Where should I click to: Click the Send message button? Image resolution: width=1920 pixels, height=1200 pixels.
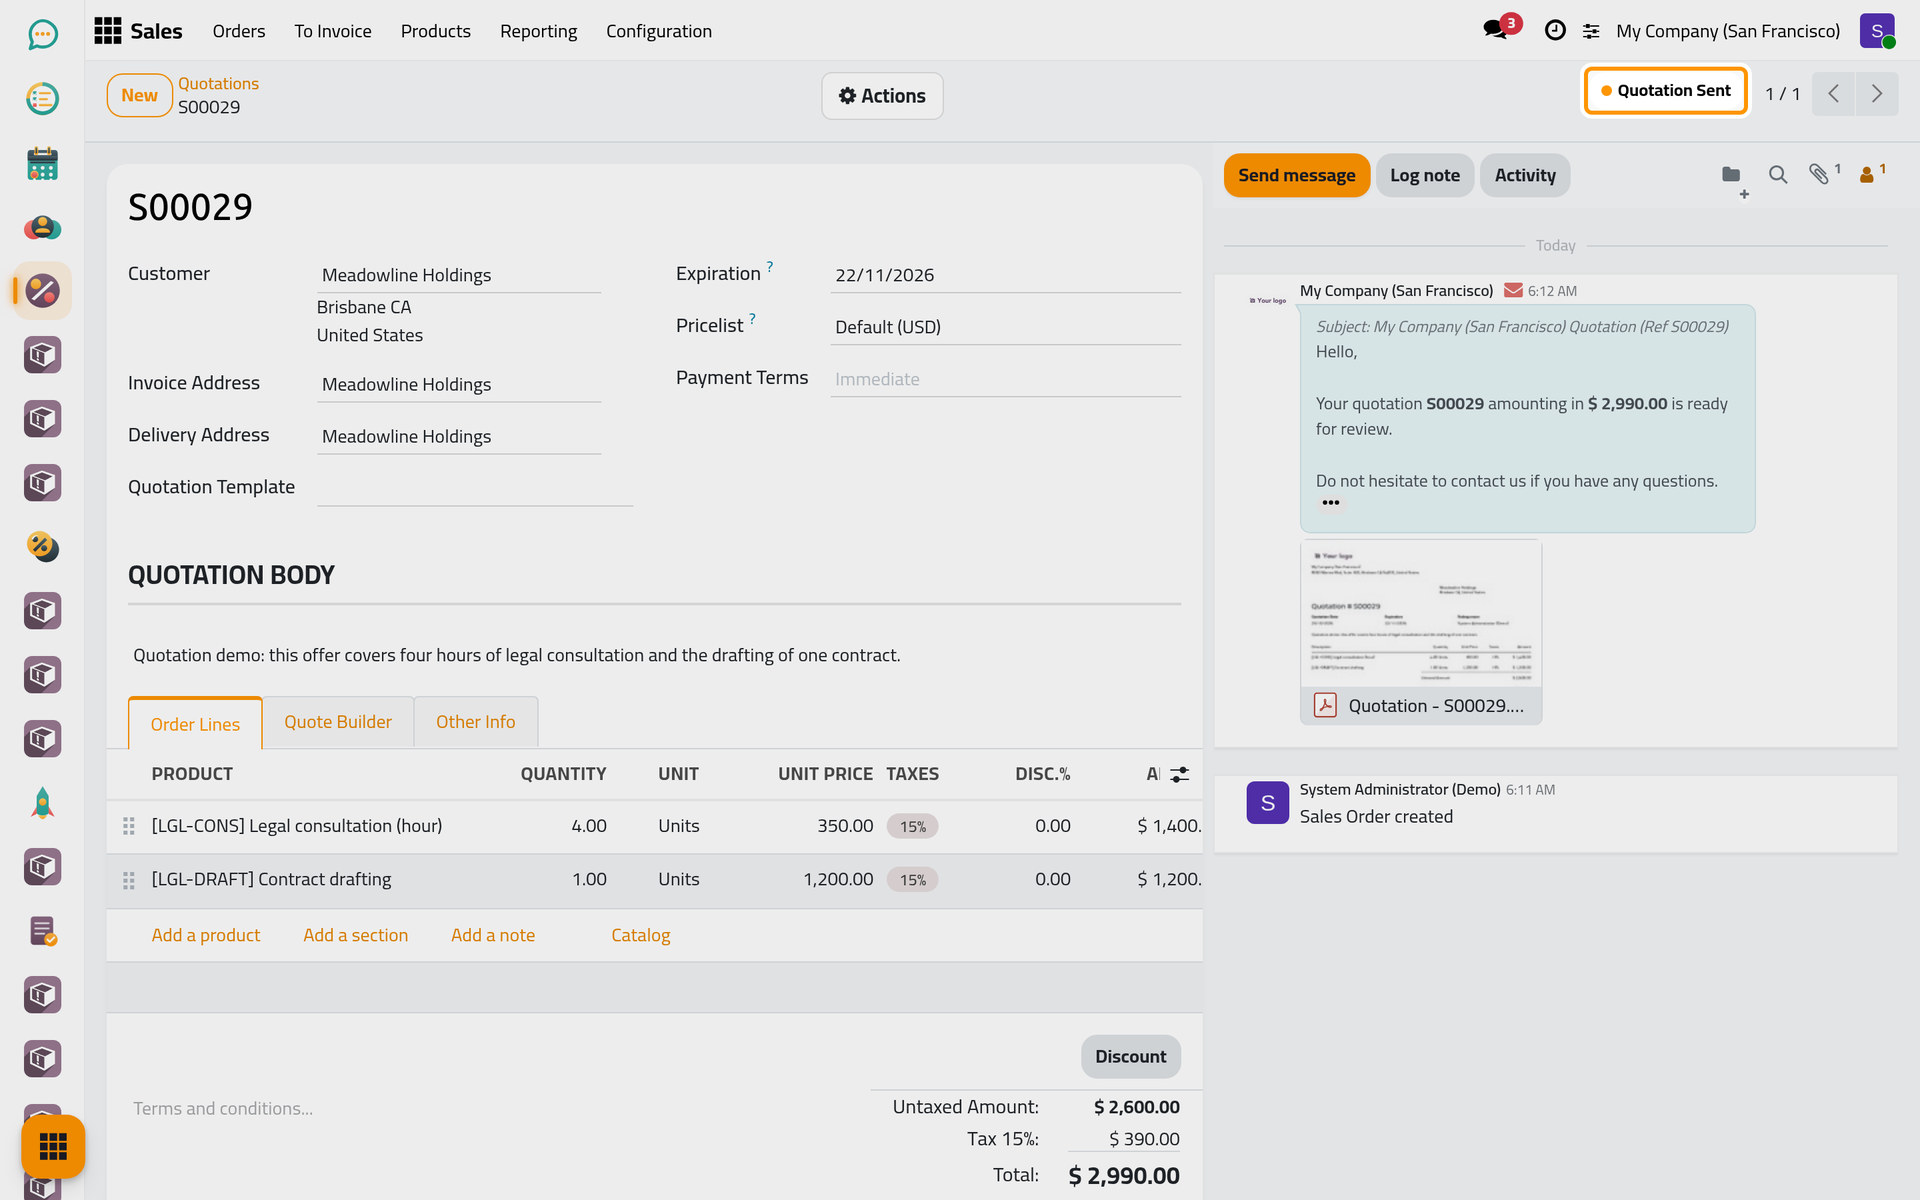coord(1297,175)
